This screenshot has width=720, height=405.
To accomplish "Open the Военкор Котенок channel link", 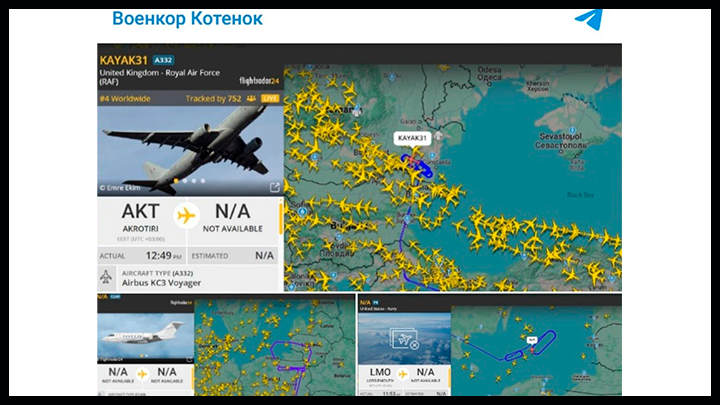I will (x=187, y=19).
